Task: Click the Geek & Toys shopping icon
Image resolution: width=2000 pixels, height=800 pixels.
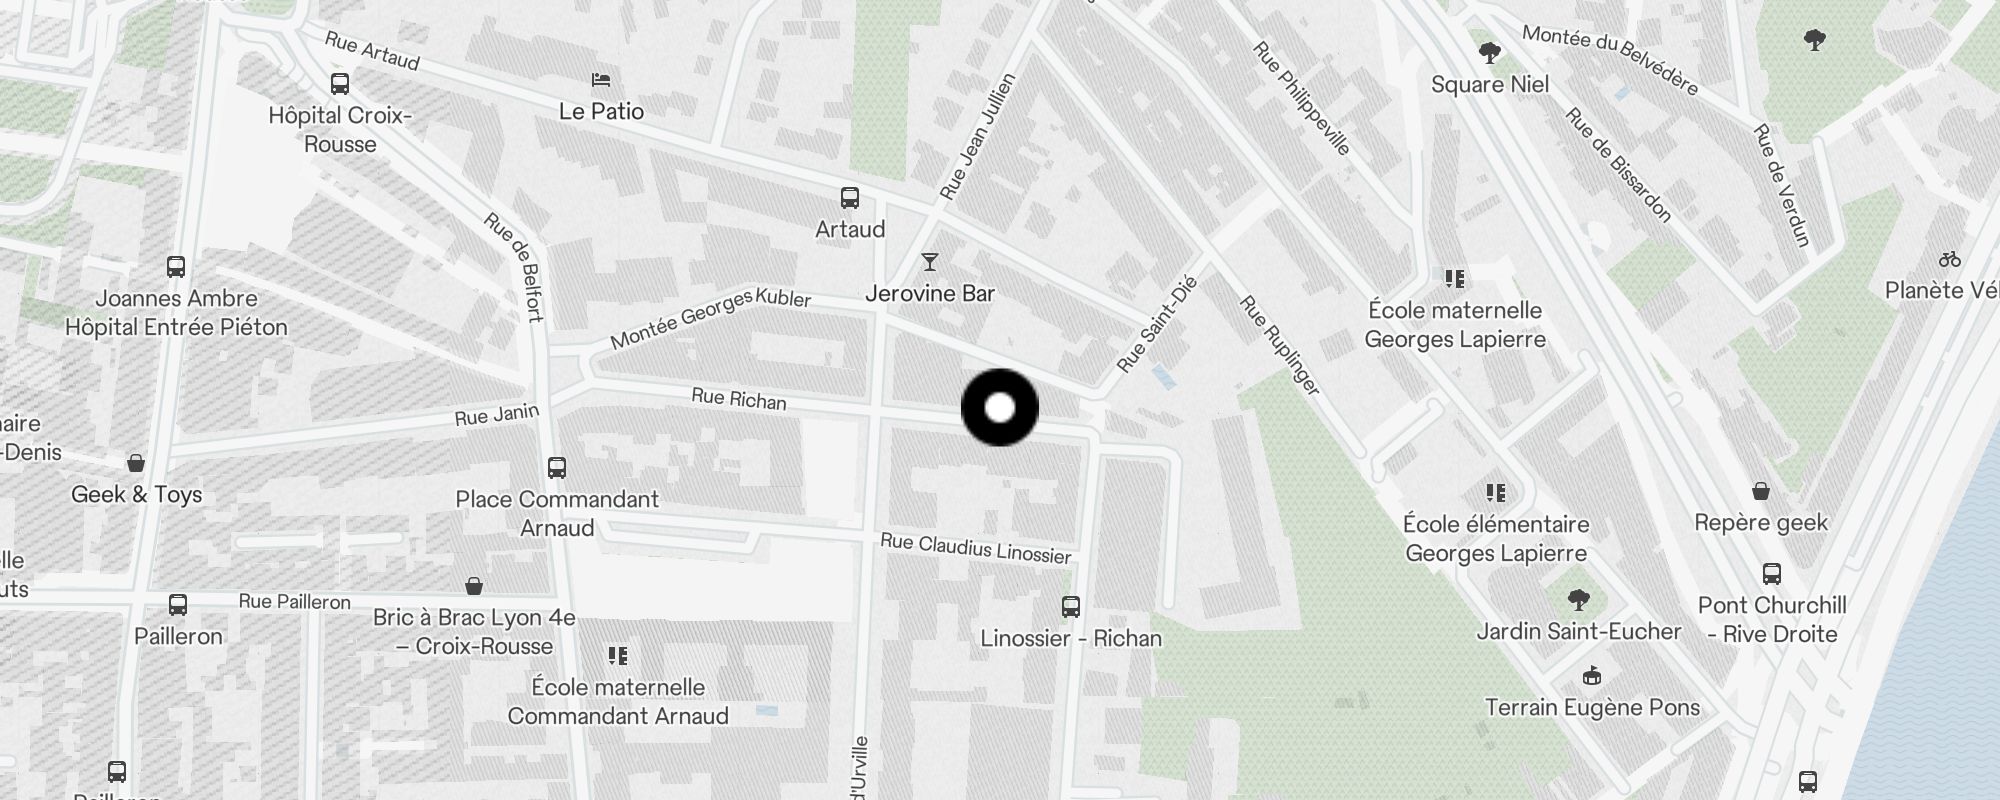Action: (x=136, y=463)
